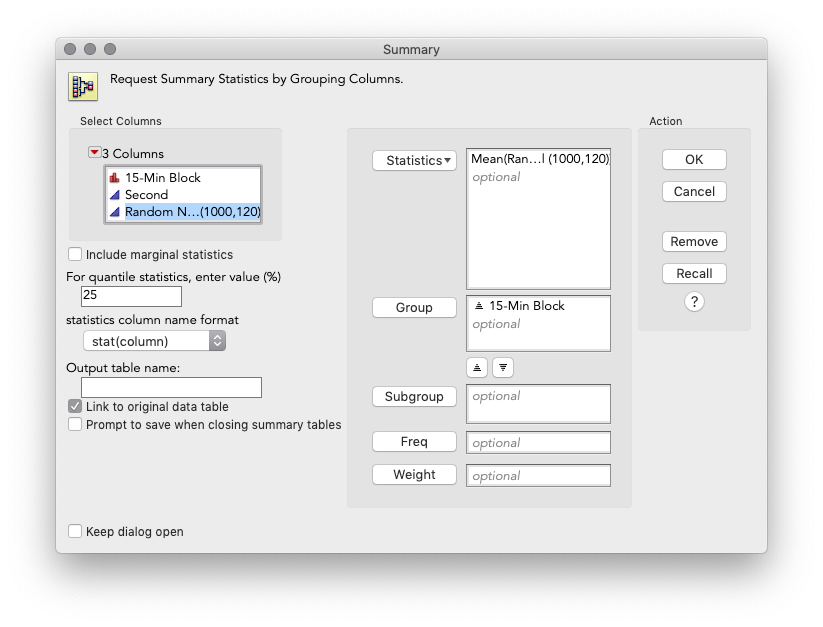This screenshot has width=823, height=627.
Task: Open the red triangle menu beside 3 Columns
Action: pyautogui.click(x=94, y=153)
